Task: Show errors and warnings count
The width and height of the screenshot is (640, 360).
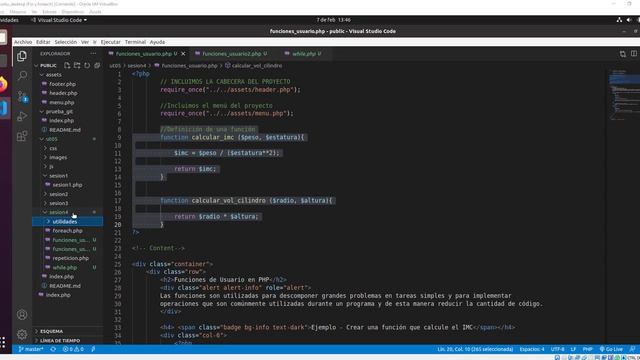Action: click(73, 349)
